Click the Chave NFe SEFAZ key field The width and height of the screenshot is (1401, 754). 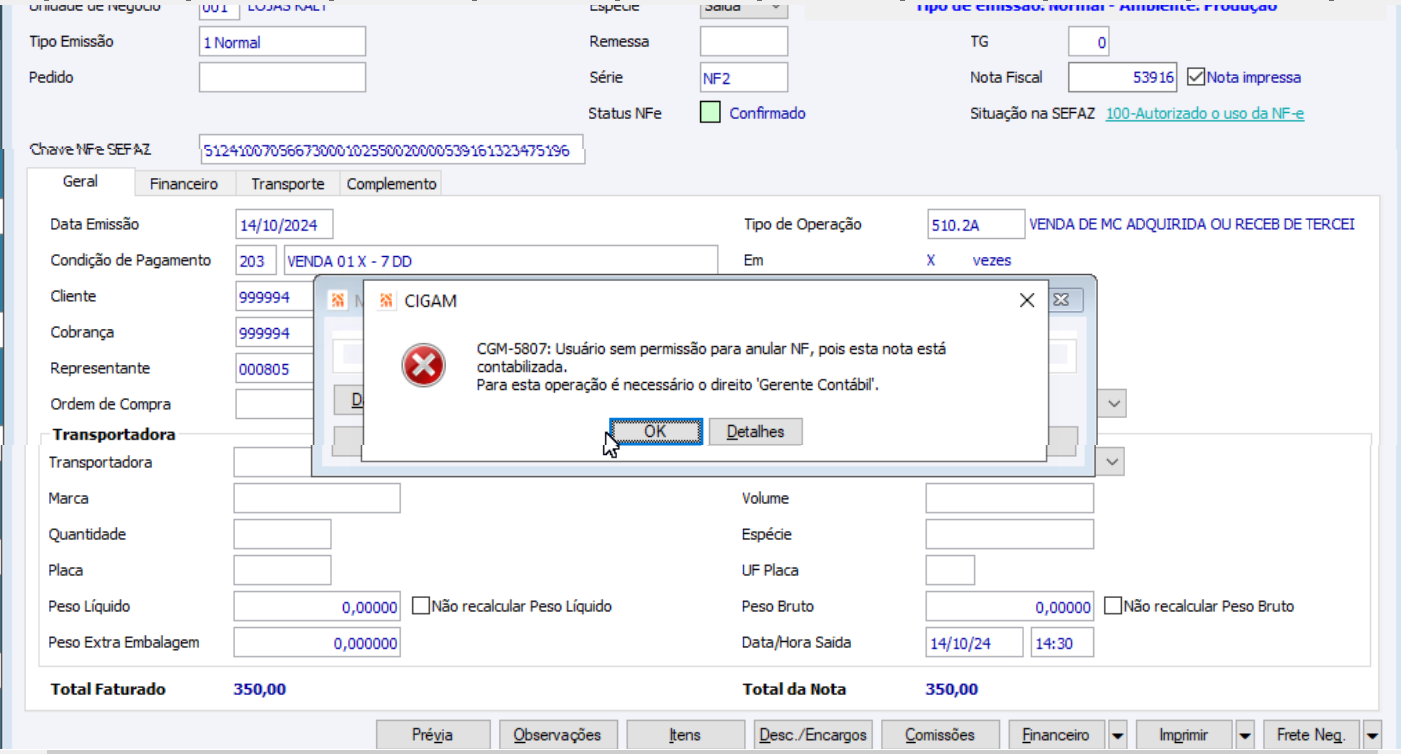tap(391, 149)
